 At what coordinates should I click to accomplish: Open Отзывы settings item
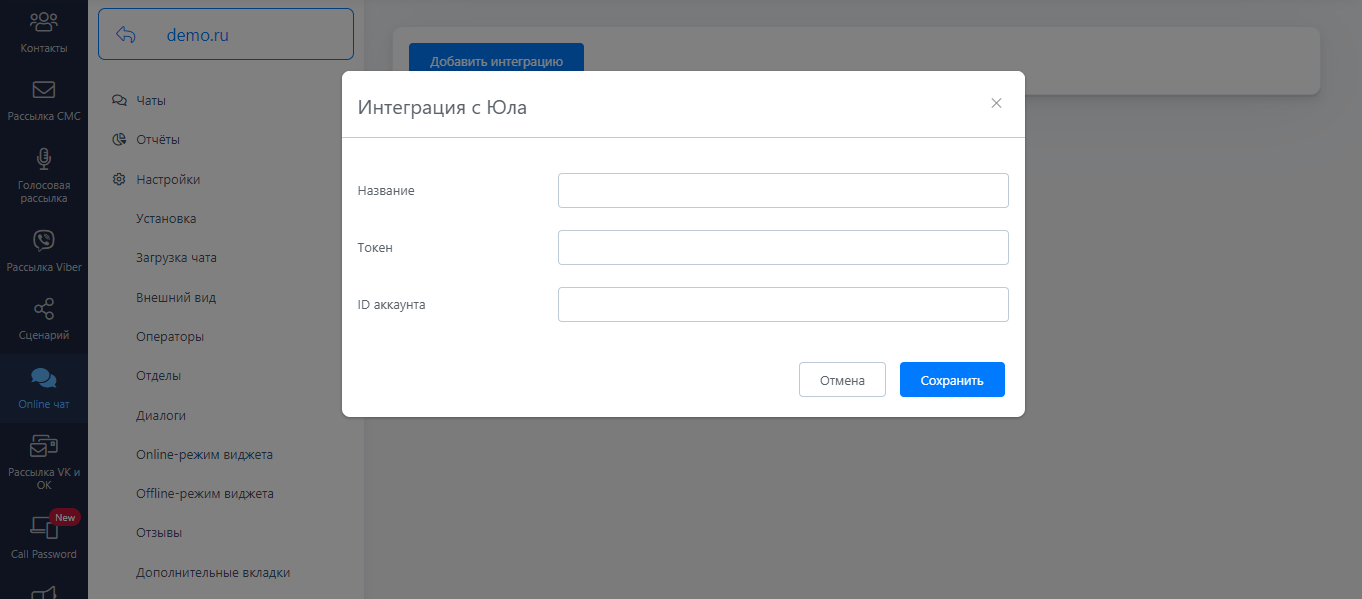tap(159, 533)
